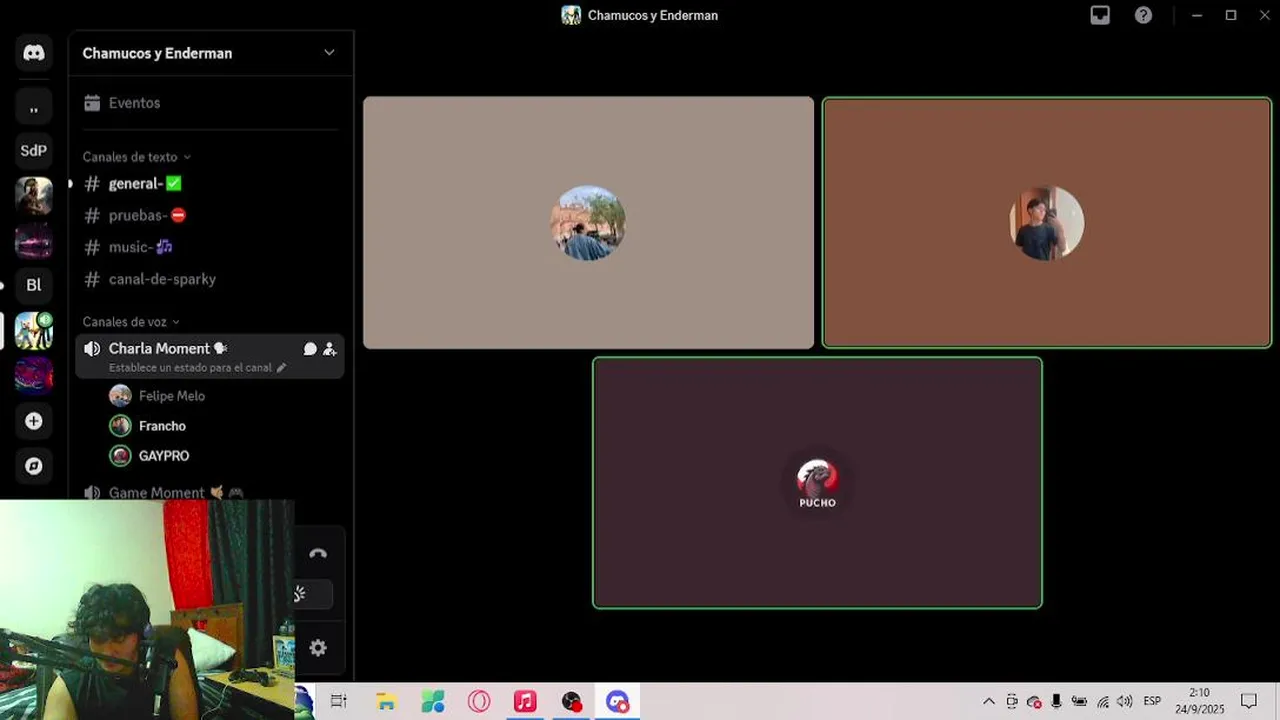Open chat for Charla Moment channel
Viewport: 1280px width, 720px height.
[310, 349]
